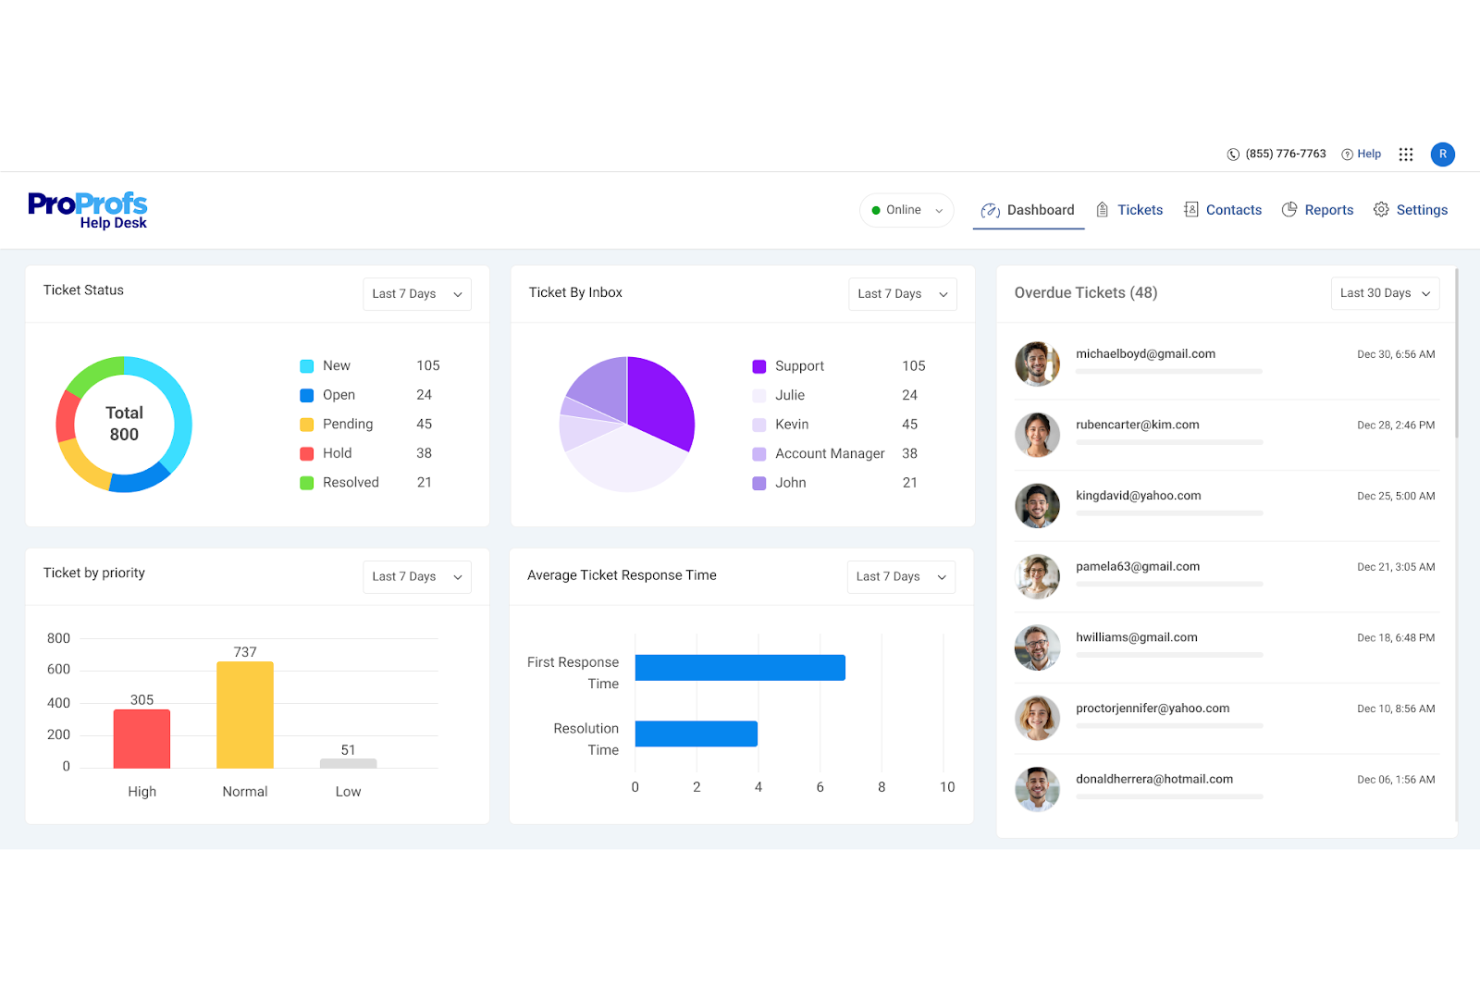This screenshot has width=1480, height=987.
Task: Click the progress bar under rubencarter@kim.com
Action: (x=1168, y=441)
